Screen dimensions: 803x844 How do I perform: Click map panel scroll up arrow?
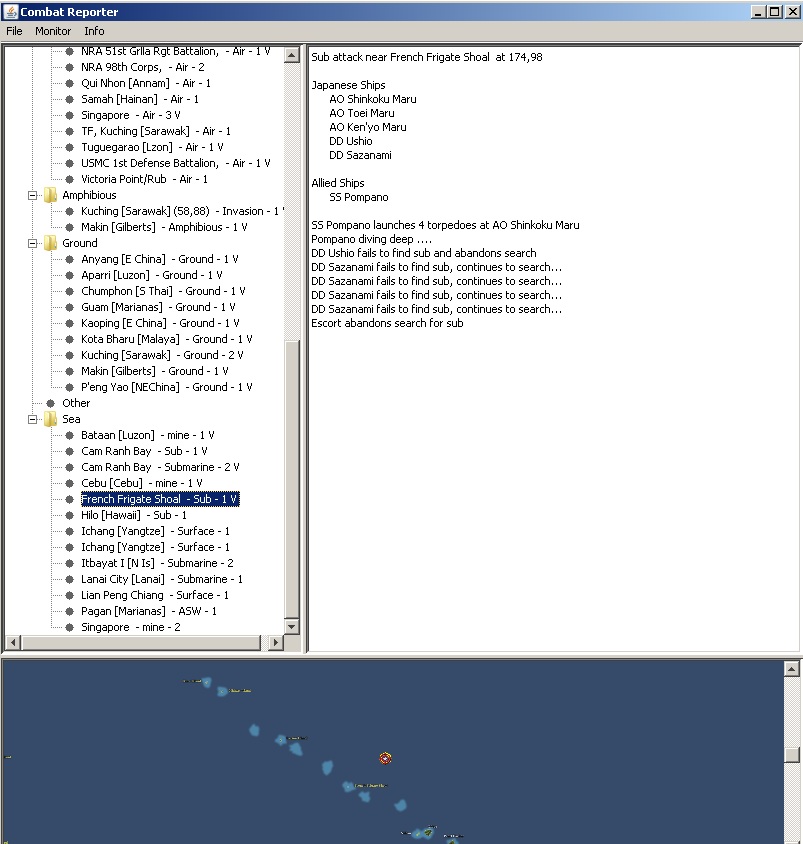pos(791,669)
